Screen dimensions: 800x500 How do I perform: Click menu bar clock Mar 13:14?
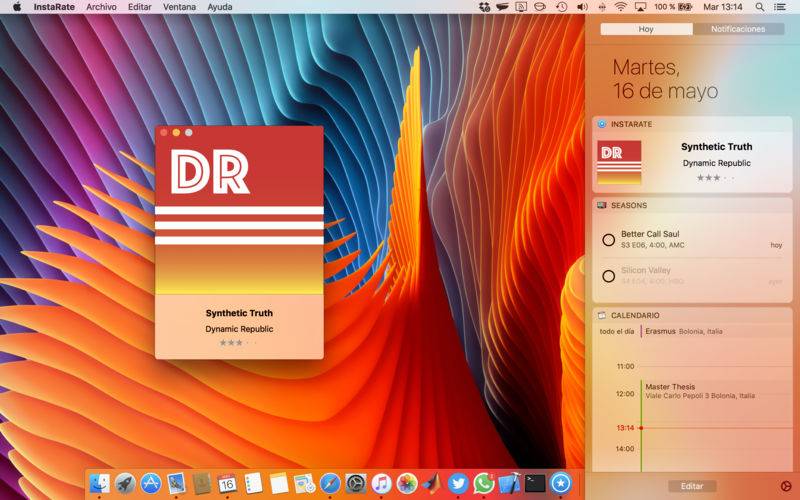coord(722,7)
